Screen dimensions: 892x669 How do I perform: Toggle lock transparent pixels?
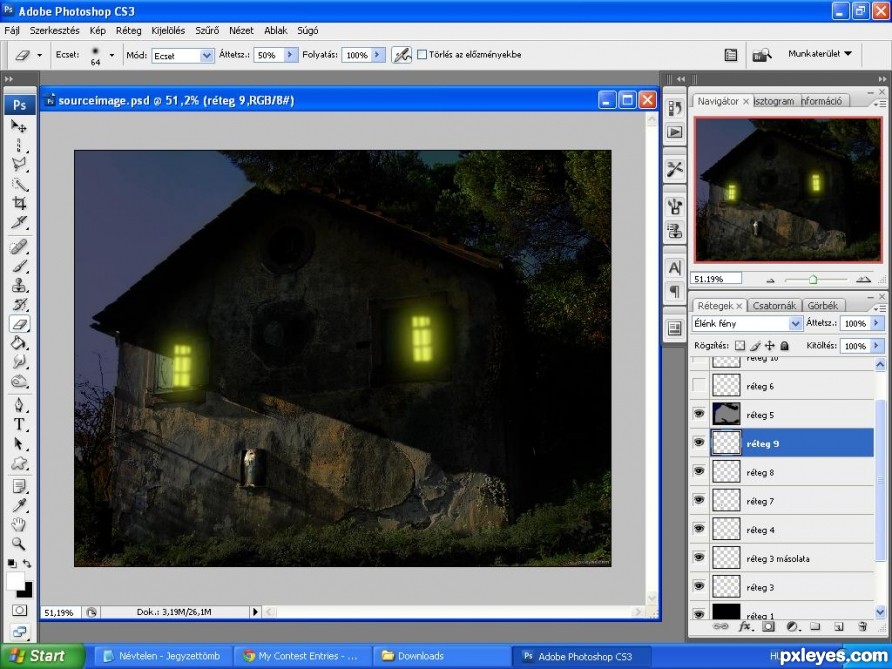coord(740,345)
